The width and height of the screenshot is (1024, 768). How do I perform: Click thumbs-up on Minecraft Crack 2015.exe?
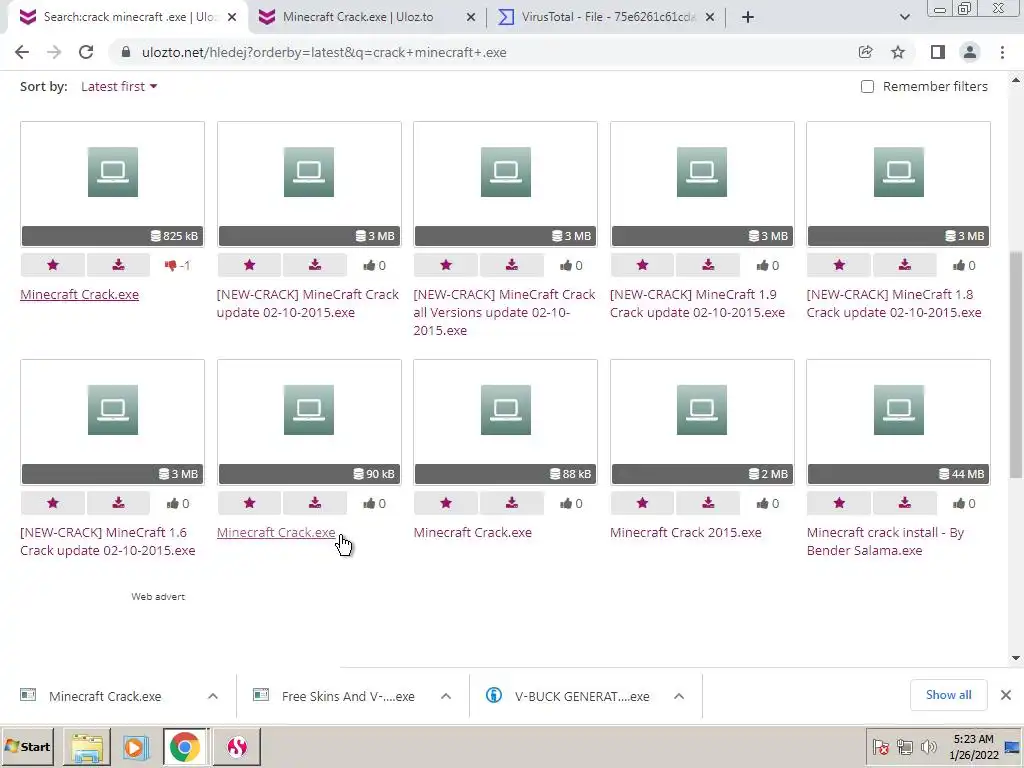763,504
